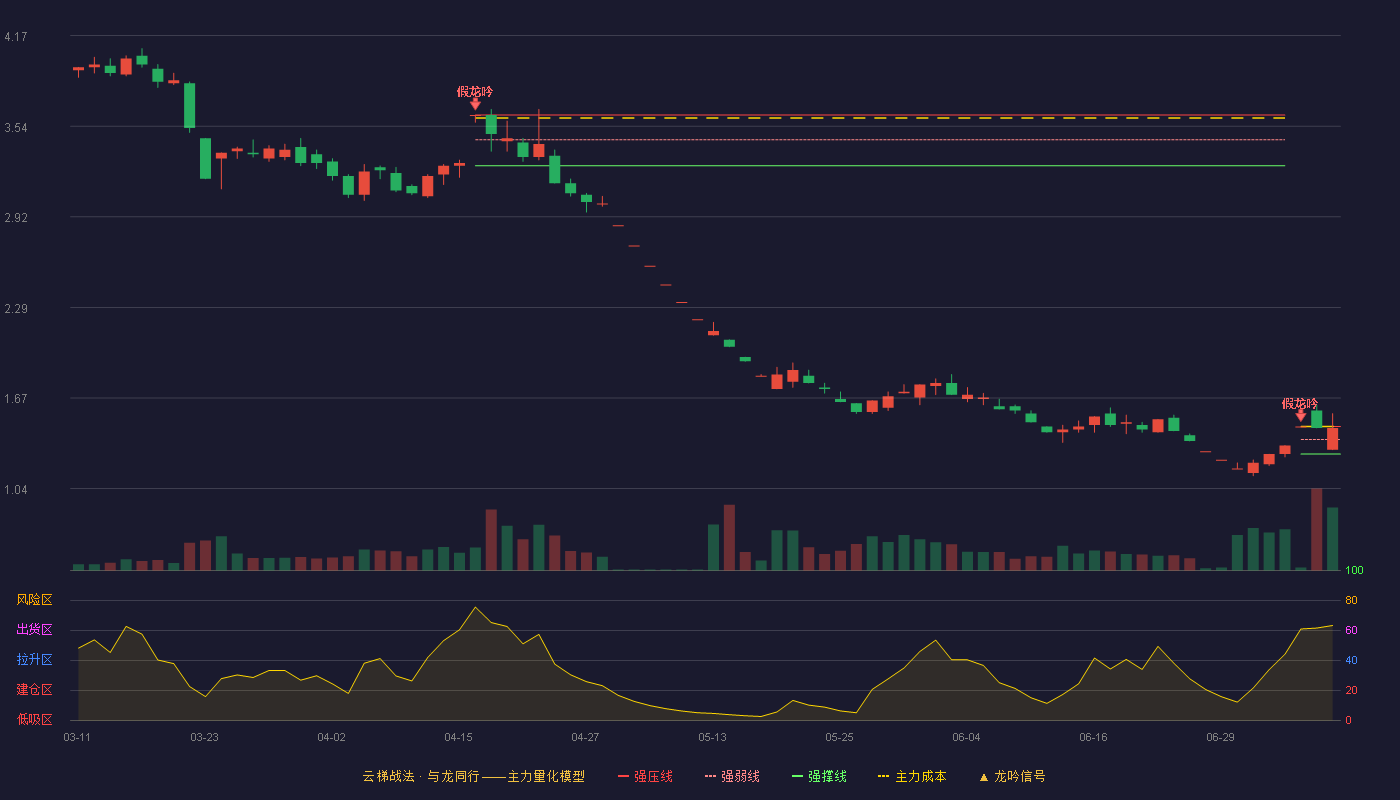Click the green dash icon beside 强撑线
This screenshot has height=800, width=1400.
797,776
